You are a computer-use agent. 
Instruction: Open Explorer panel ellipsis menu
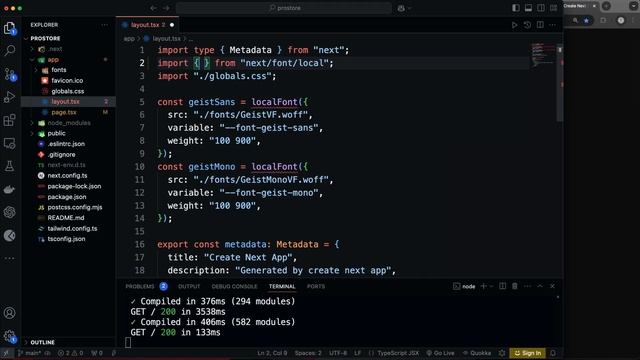click(104, 25)
